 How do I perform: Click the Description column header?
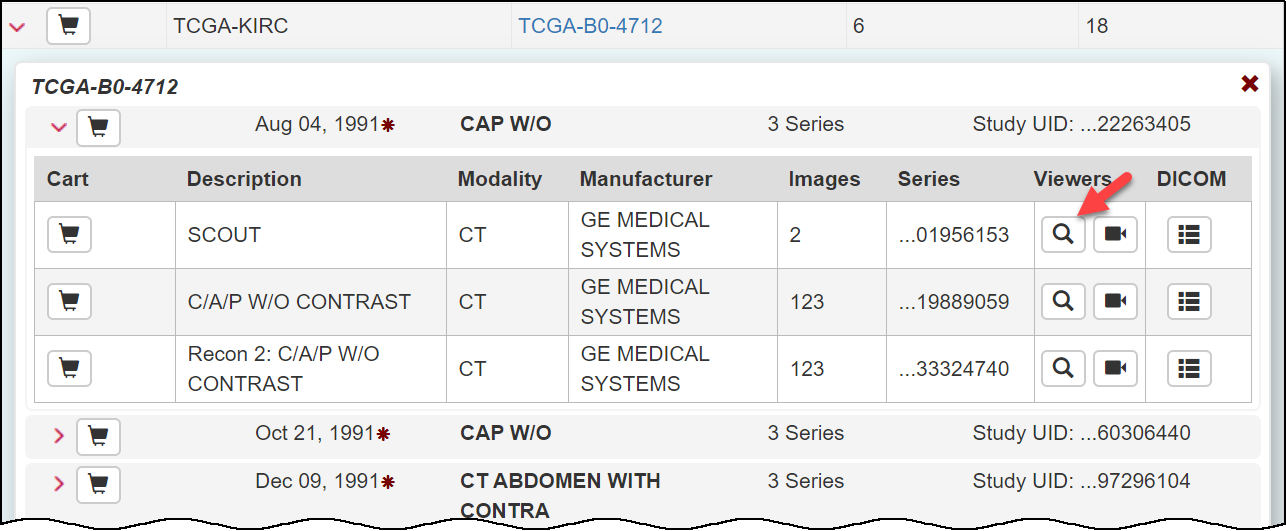point(244,179)
